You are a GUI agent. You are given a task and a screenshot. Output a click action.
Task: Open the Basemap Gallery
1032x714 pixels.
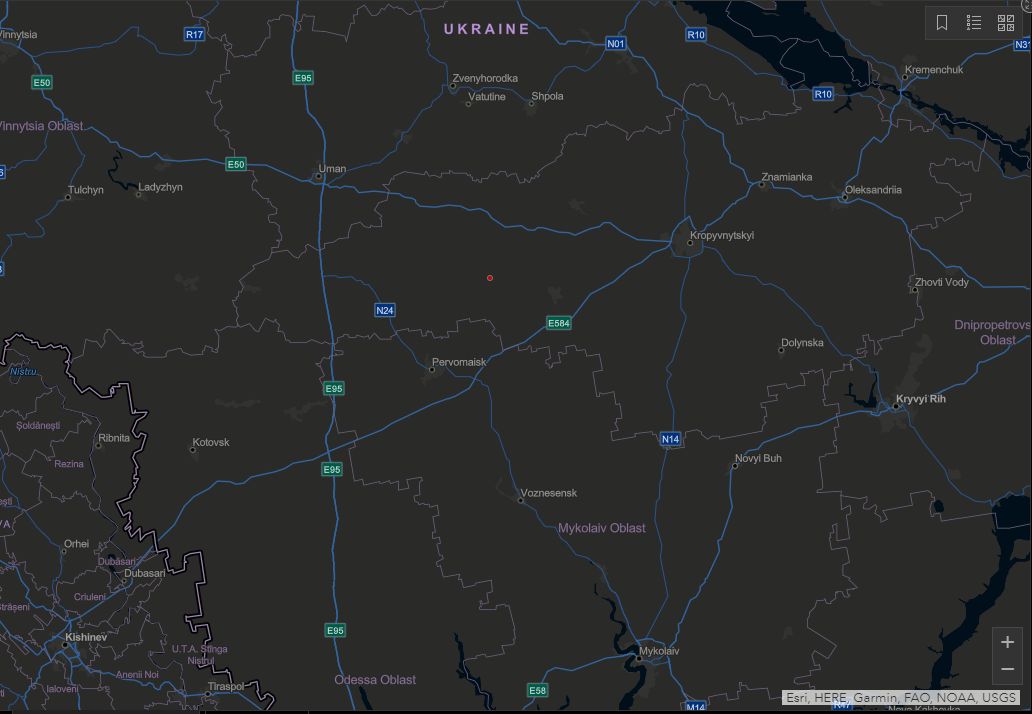click(1006, 23)
